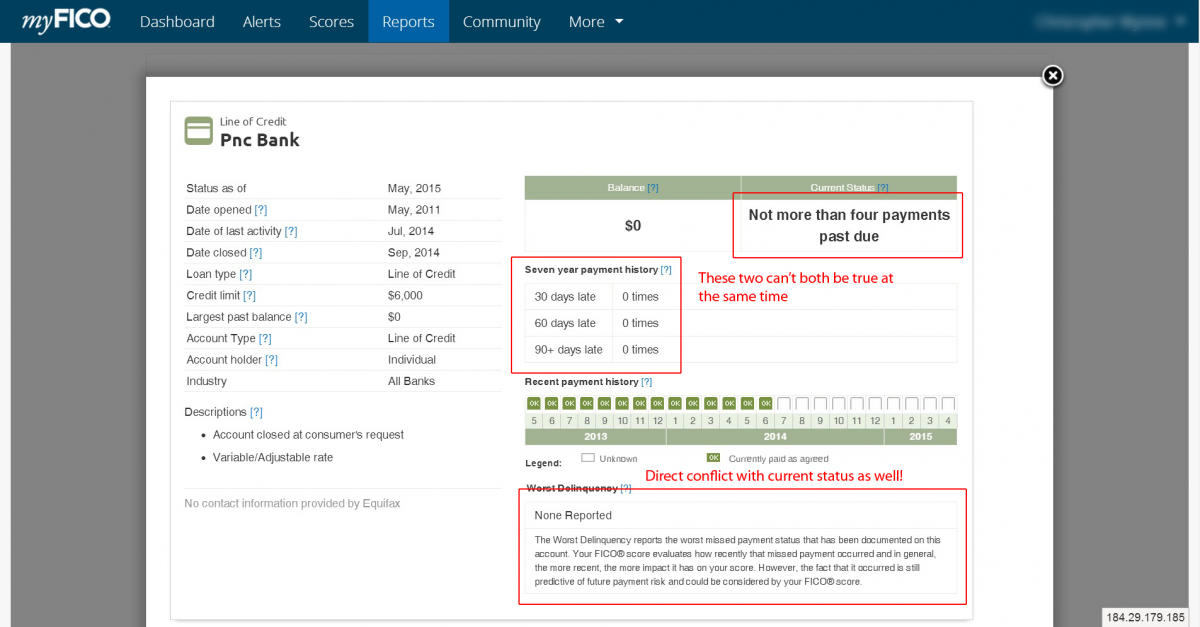Click 'No contact information provided by Equifax'
1200x627 pixels.
[x=292, y=504]
